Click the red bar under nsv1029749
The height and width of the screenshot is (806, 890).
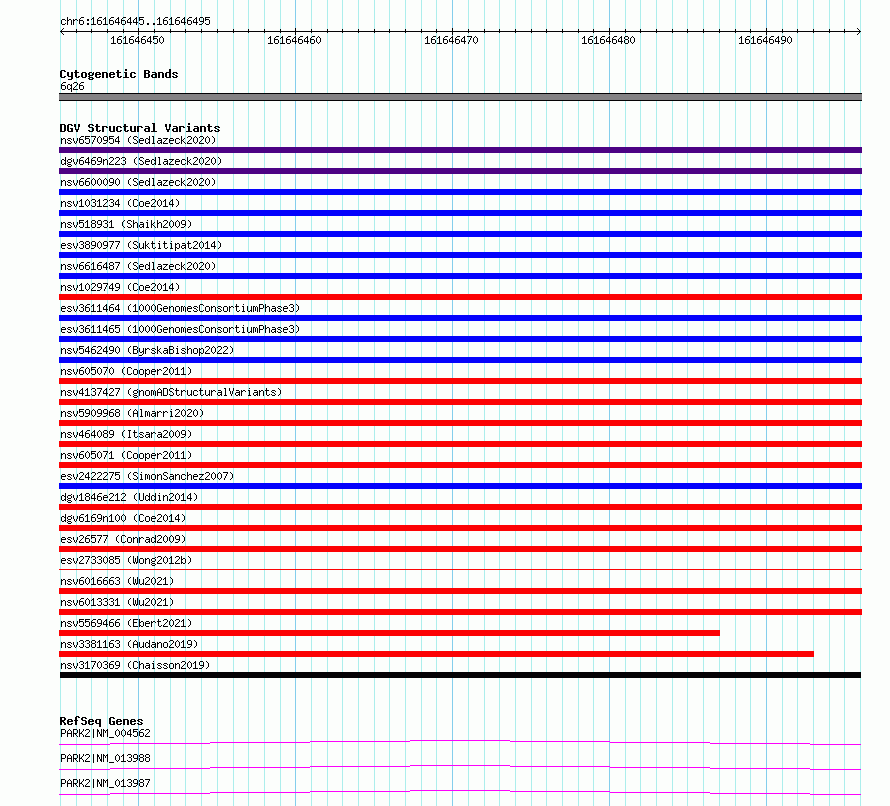460,297
